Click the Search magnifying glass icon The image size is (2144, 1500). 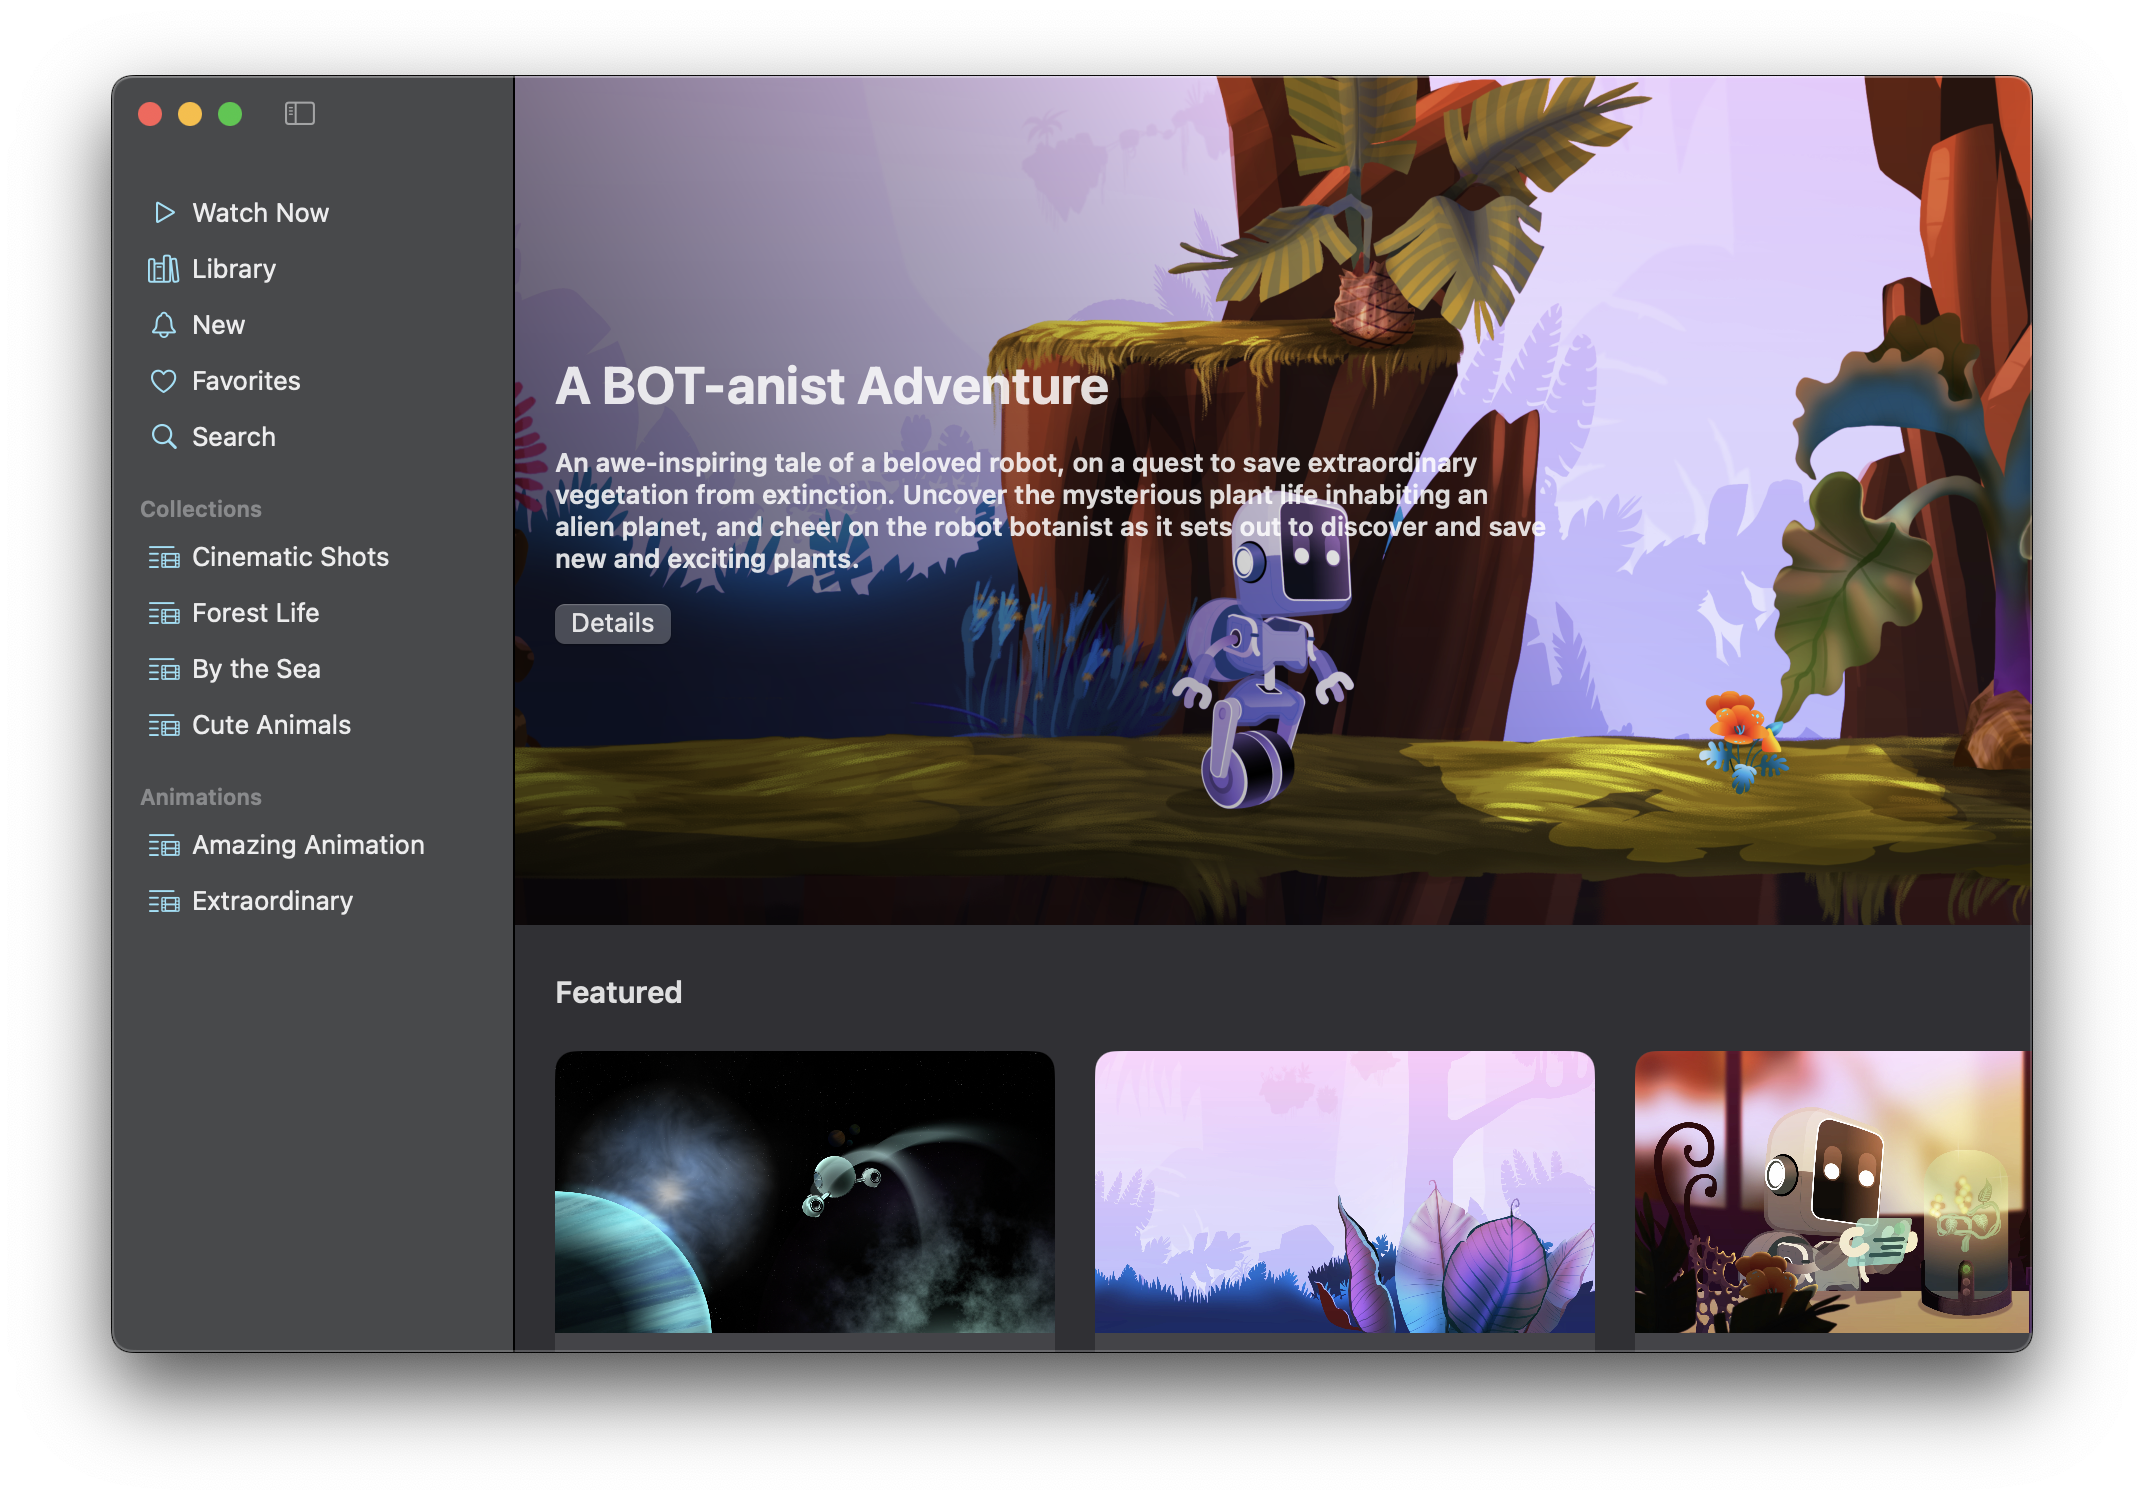tap(163, 437)
